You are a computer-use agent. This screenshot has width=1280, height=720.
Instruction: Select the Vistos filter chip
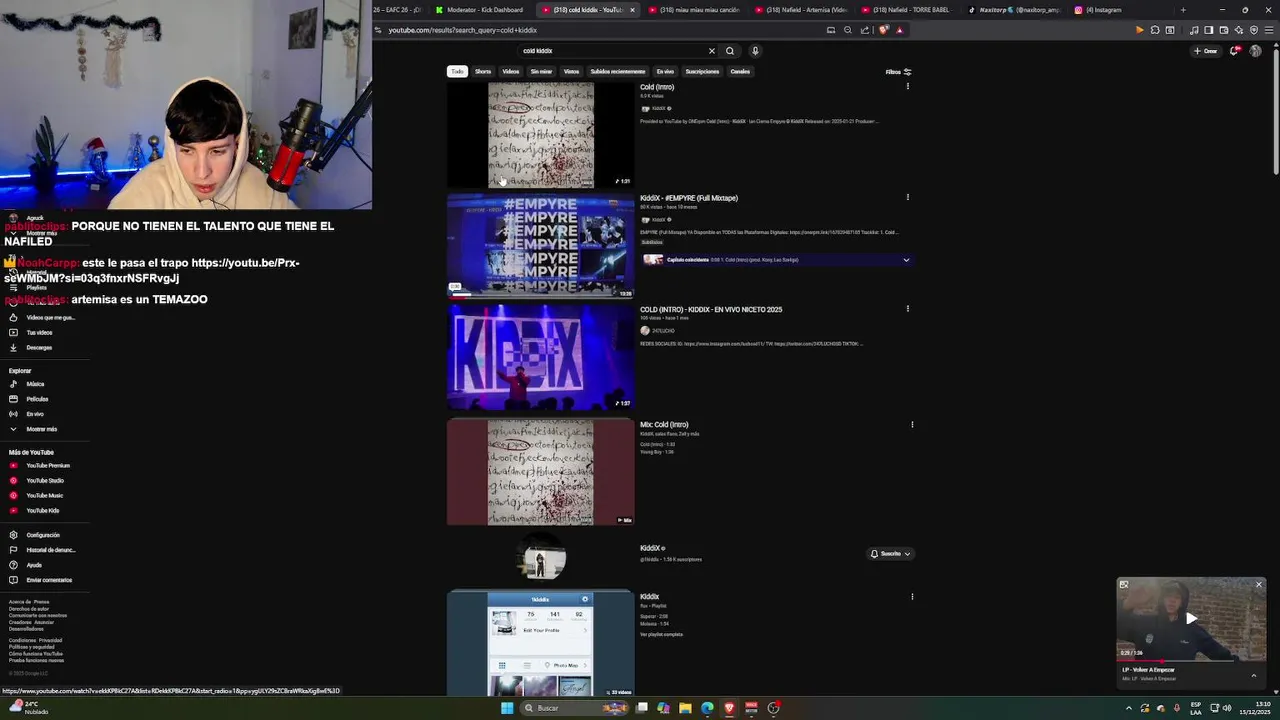pyautogui.click(x=571, y=72)
